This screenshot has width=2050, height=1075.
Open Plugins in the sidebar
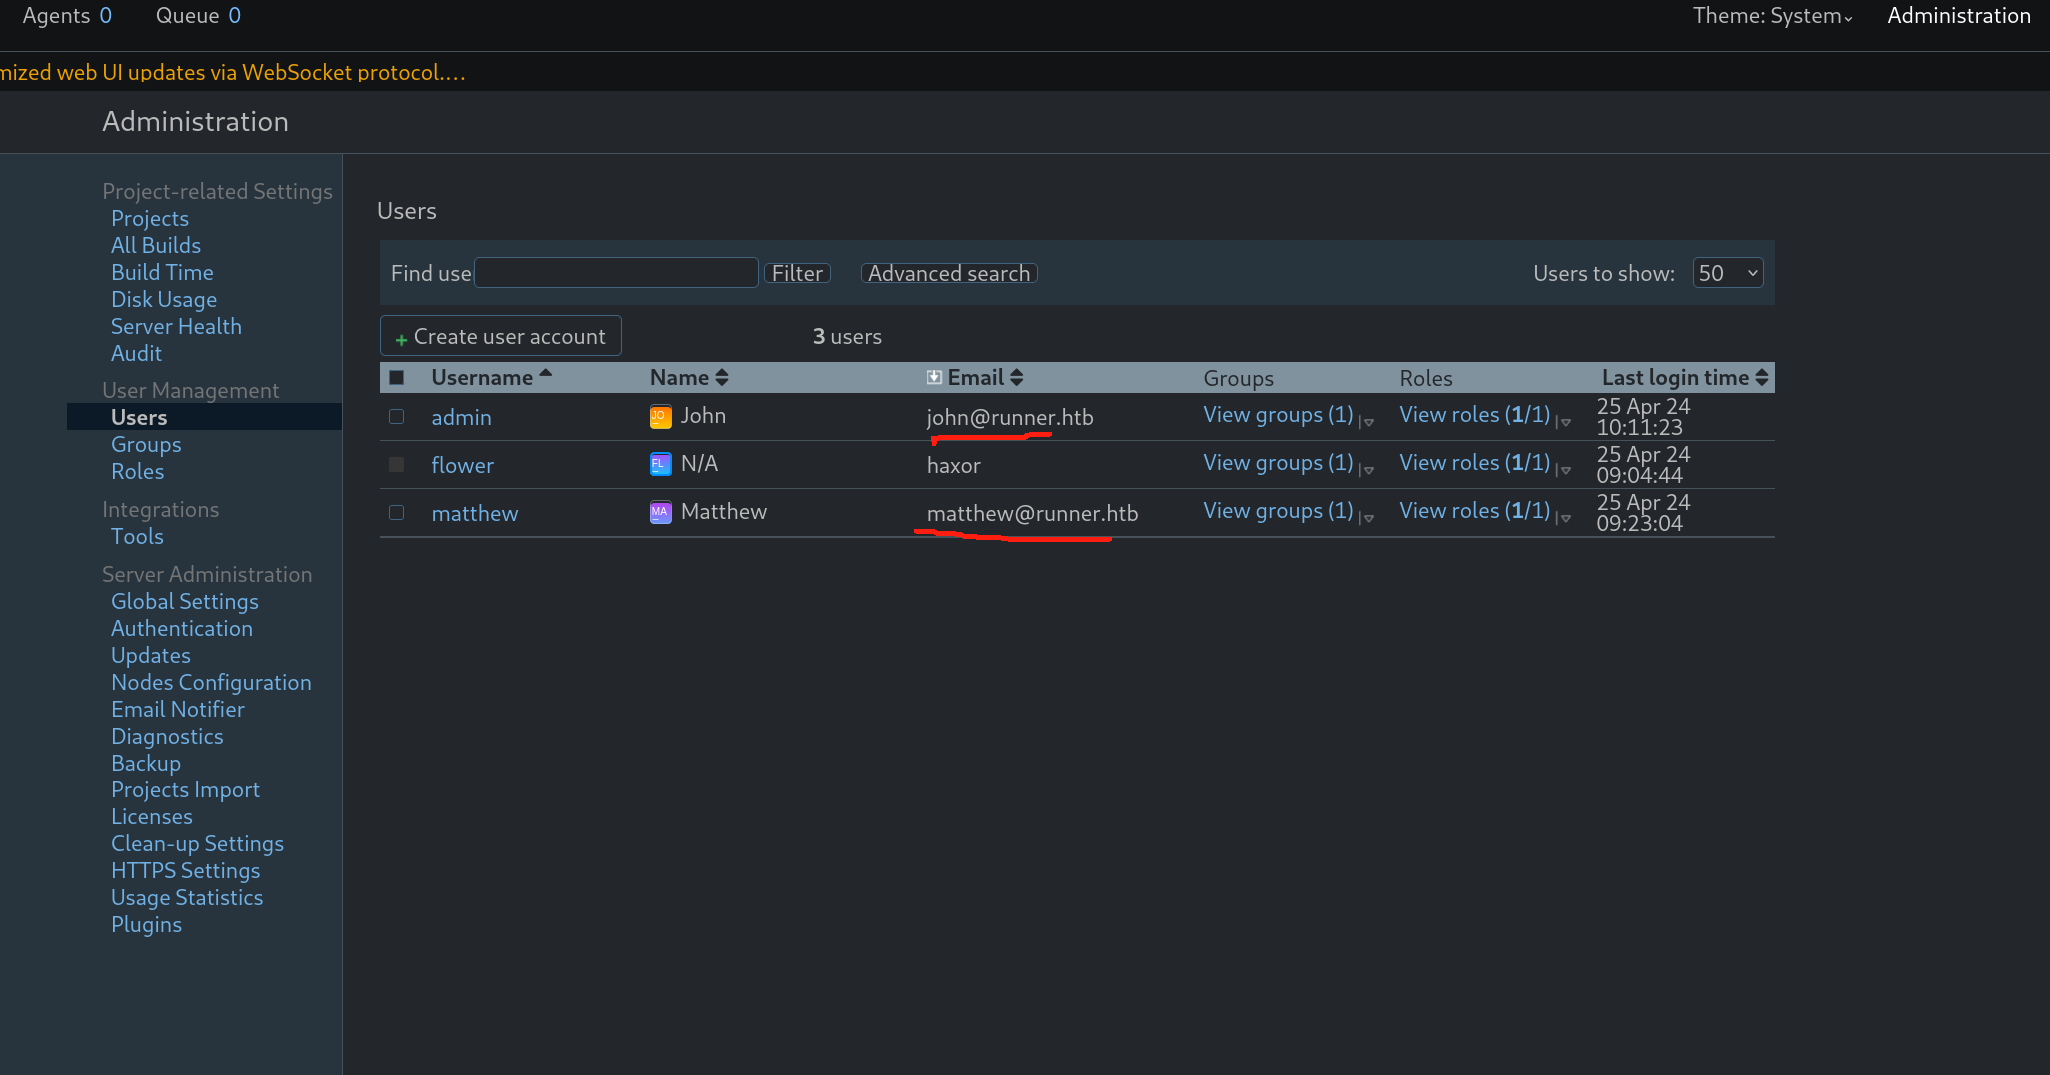tap(146, 924)
